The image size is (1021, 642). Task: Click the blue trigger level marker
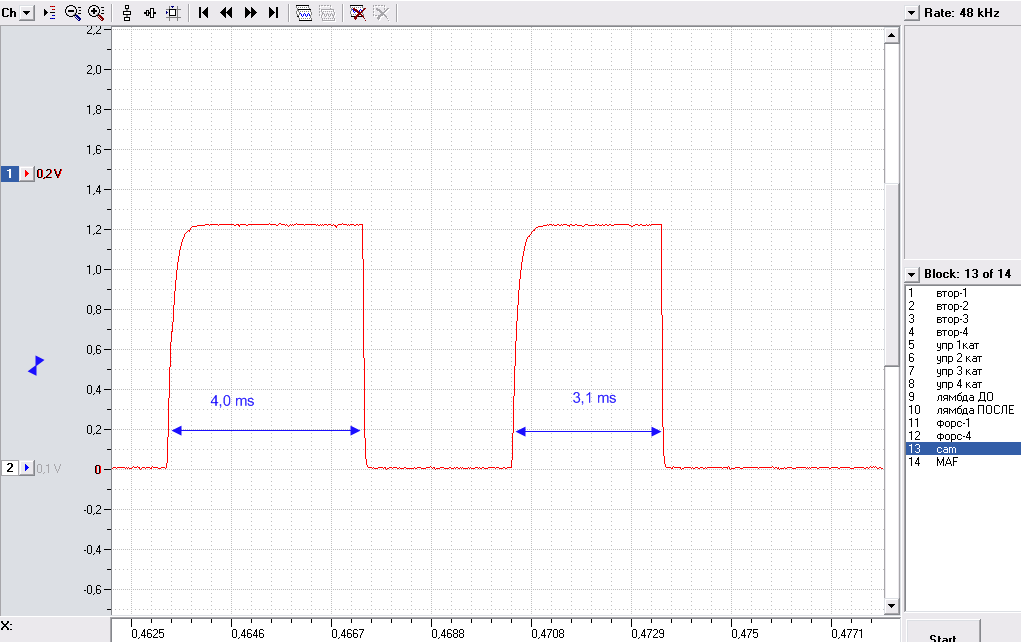pos(36,366)
